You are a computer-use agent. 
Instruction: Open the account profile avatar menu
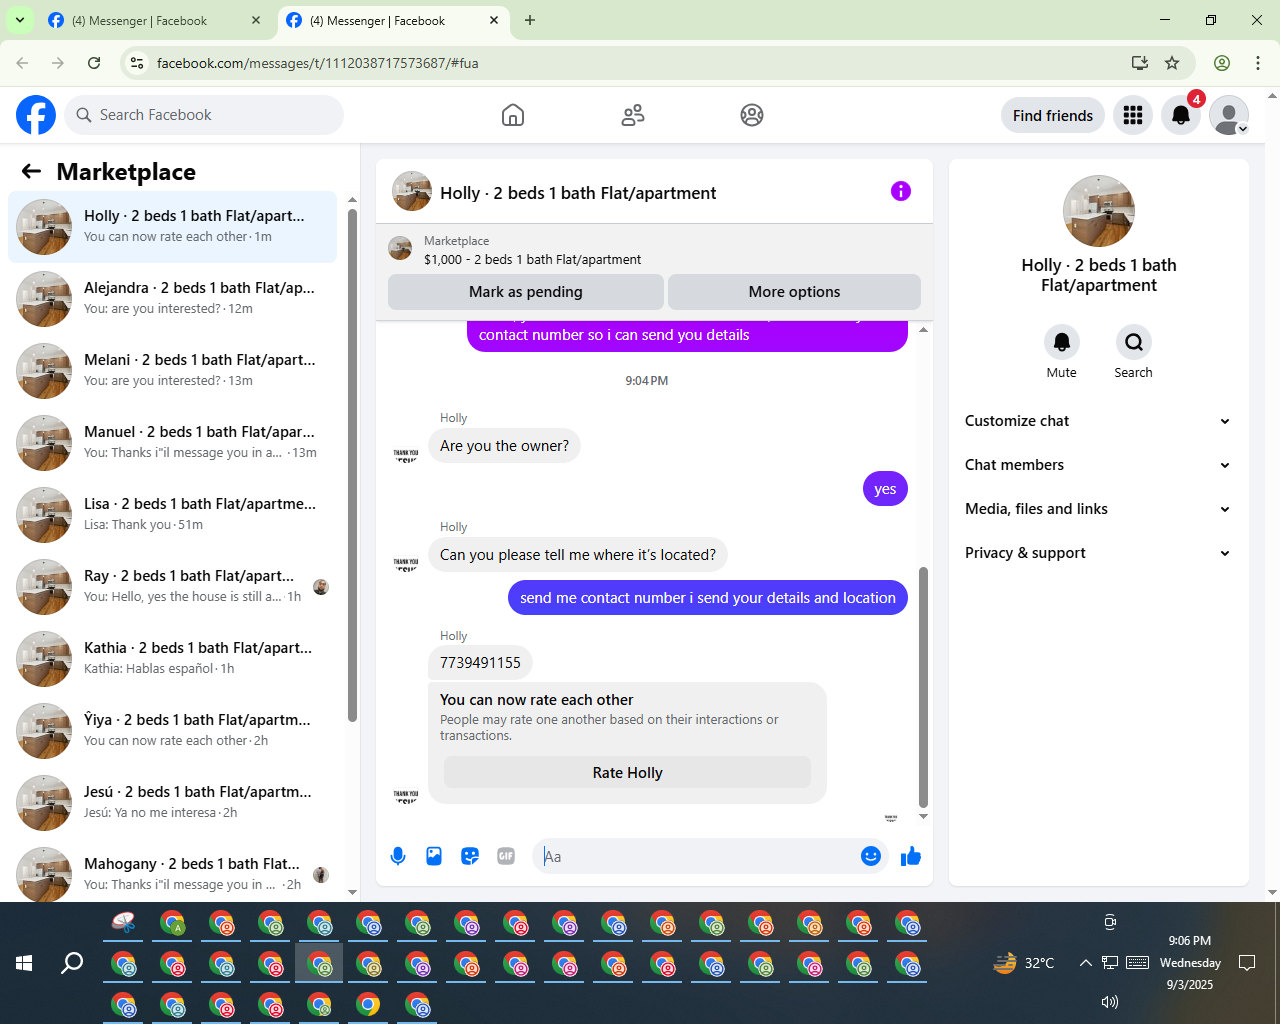coord(1229,115)
